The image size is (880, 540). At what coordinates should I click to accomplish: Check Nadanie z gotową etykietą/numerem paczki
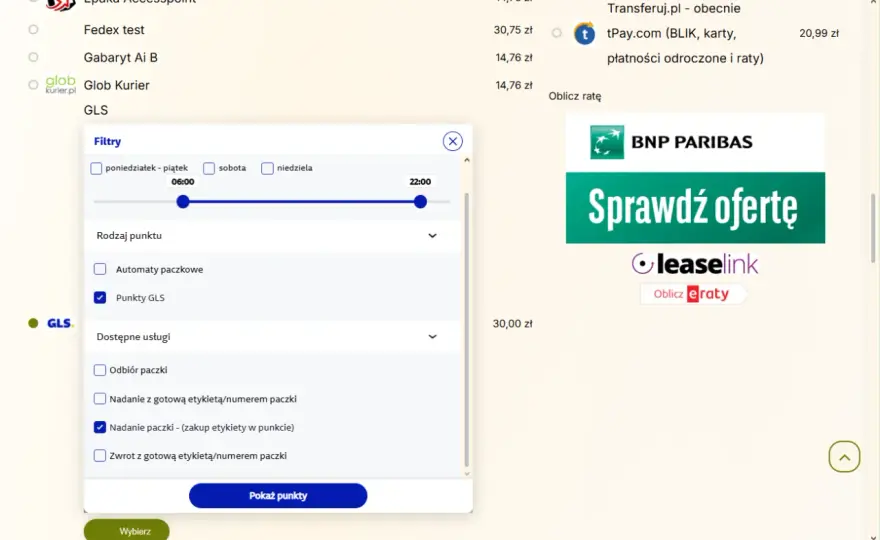click(99, 399)
